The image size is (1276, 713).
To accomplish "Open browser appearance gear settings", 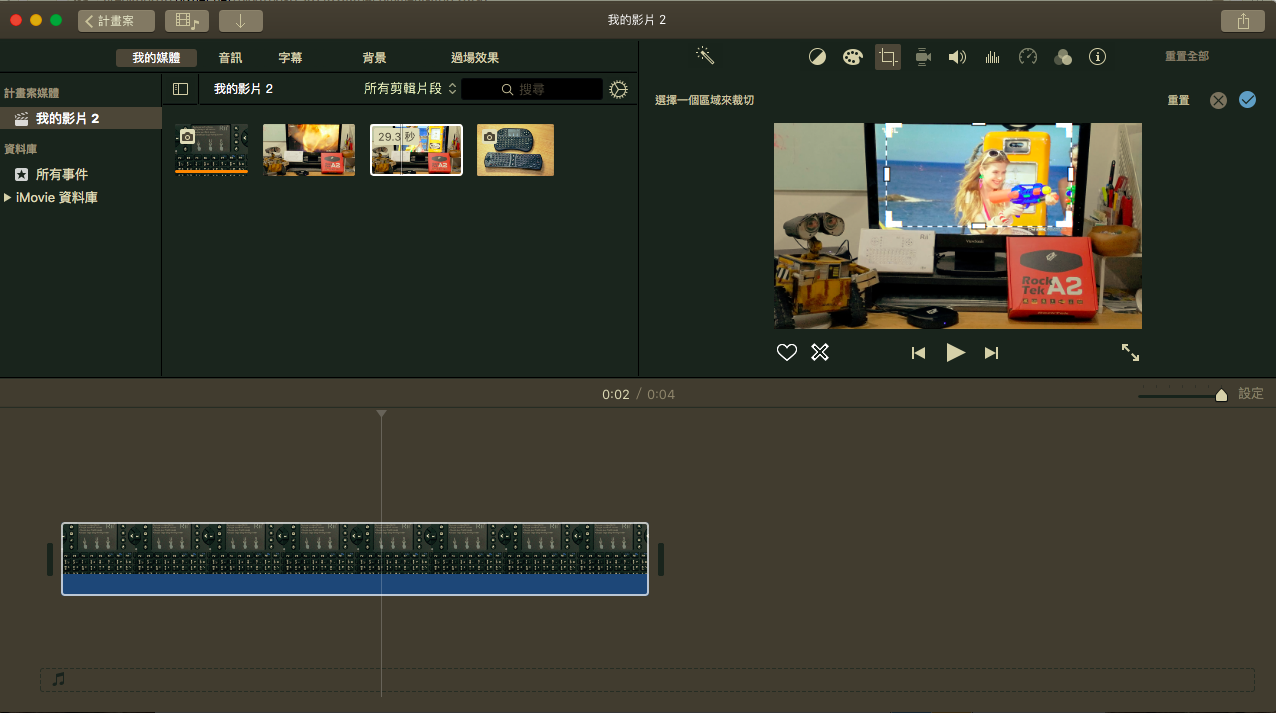I will tap(618, 89).
